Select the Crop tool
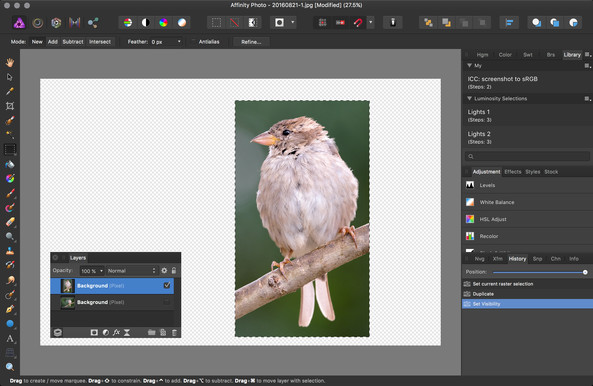The width and height of the screenshot is (593, 386). point(10,106)
